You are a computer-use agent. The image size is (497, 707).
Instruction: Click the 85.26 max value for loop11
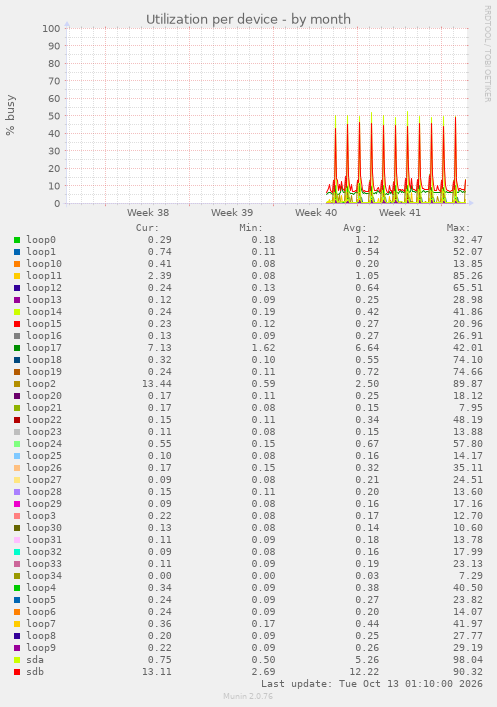click(x=468, y=276)
